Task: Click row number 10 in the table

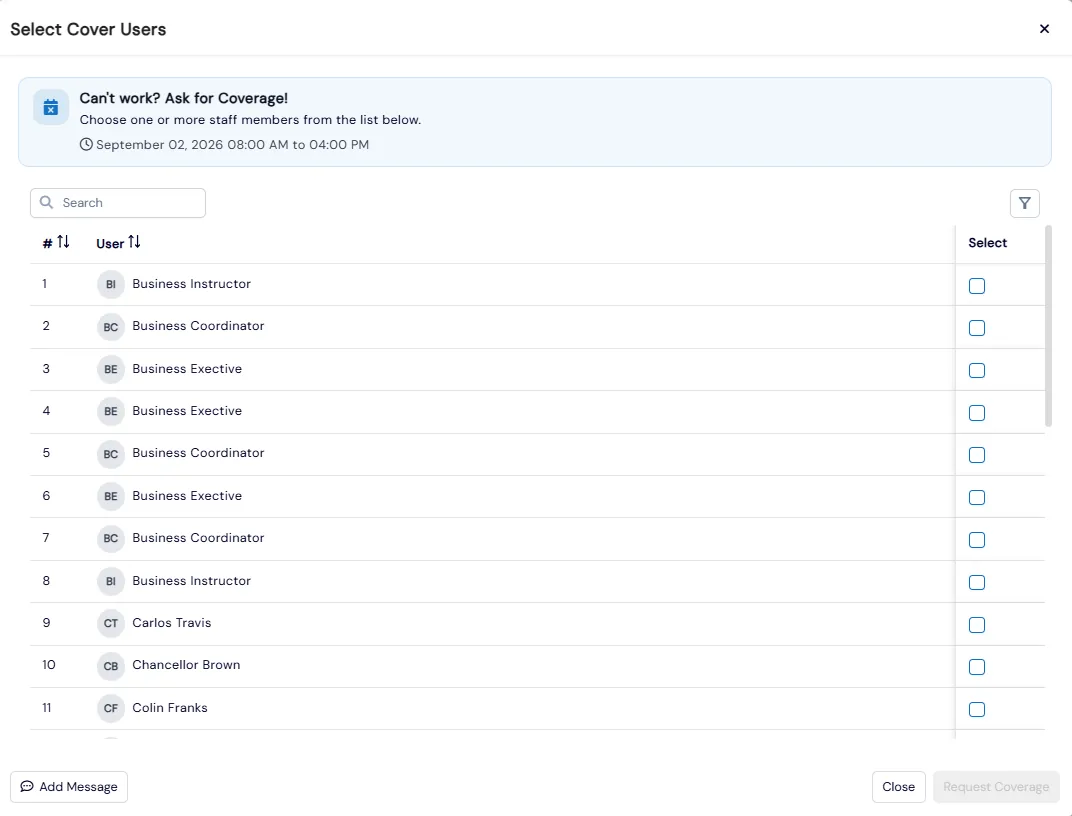Action: pos(49,665)
